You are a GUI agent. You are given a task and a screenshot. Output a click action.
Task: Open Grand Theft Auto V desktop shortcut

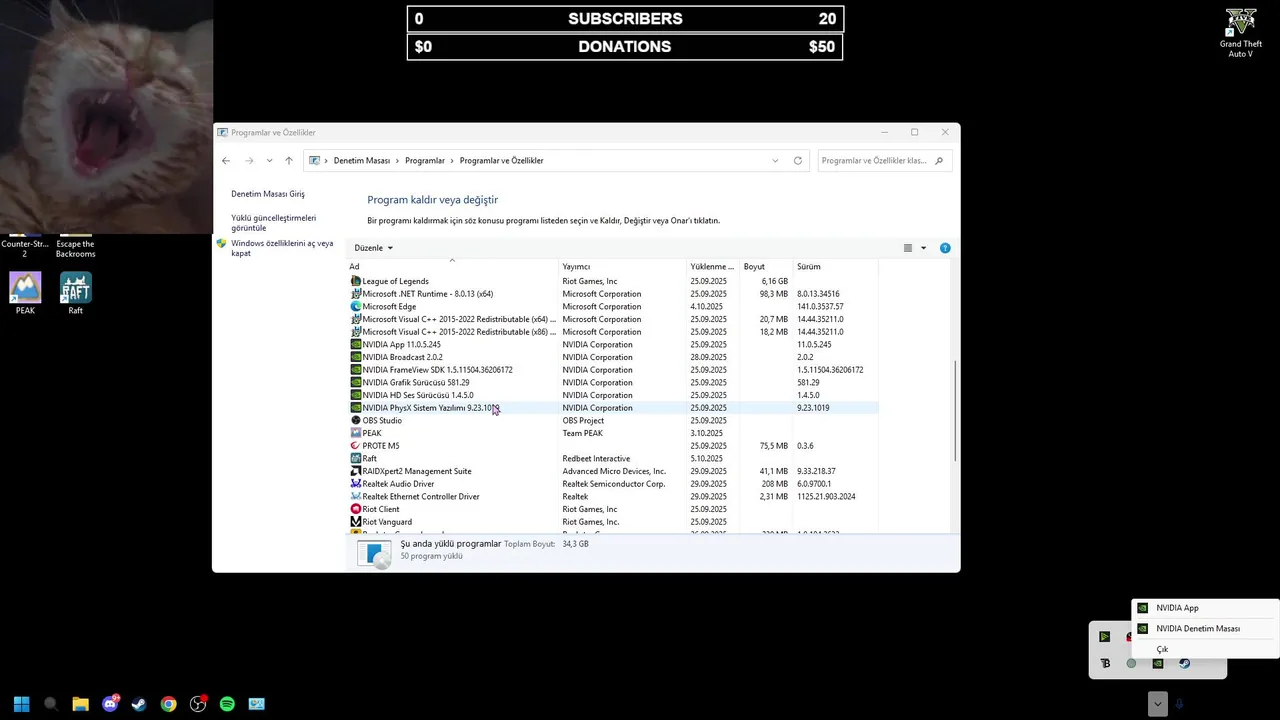point(1241,33)
